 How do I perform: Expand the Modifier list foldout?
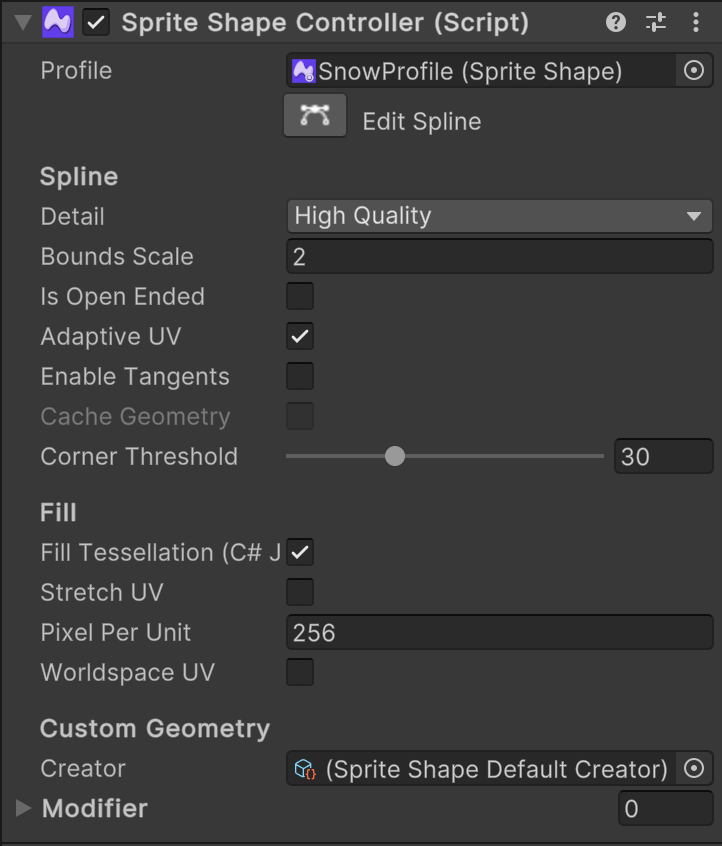coord(23,808)
